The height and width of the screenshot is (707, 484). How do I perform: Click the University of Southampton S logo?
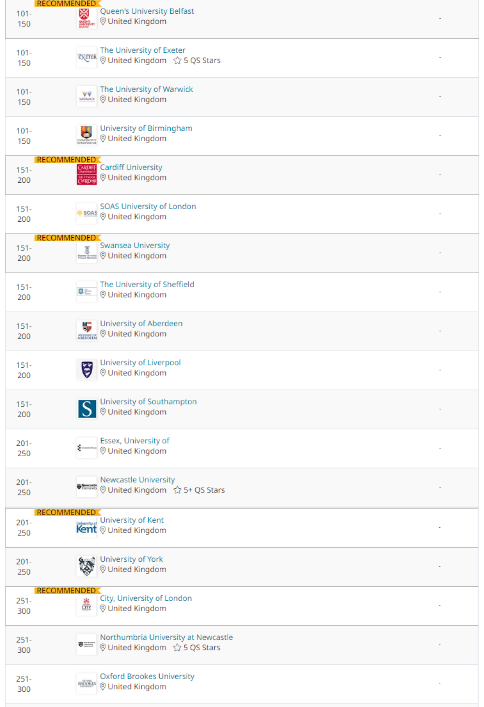87,409
